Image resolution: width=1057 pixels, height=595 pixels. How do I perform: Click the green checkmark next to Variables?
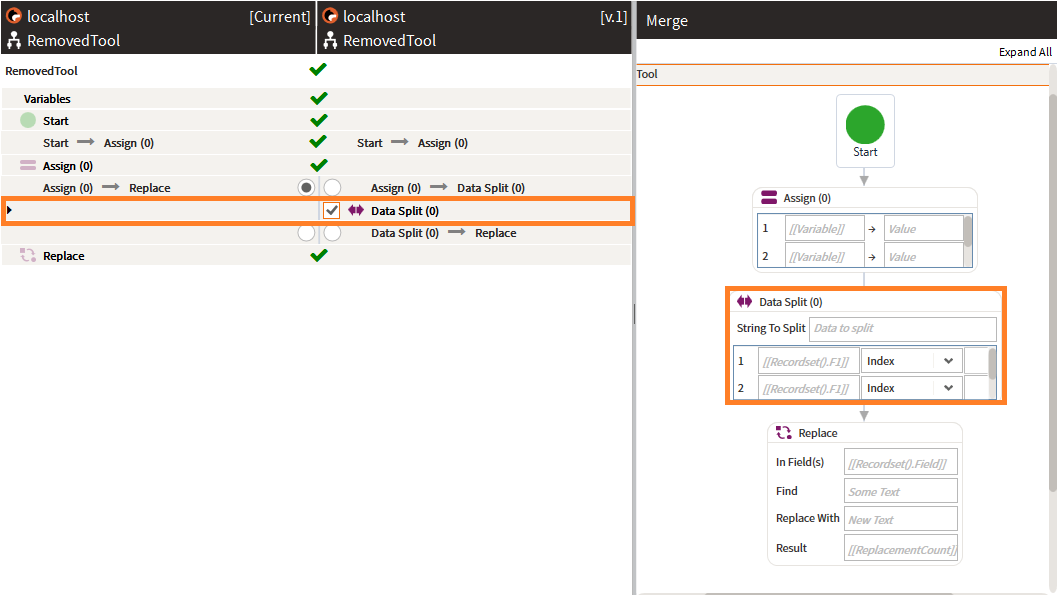318,98
